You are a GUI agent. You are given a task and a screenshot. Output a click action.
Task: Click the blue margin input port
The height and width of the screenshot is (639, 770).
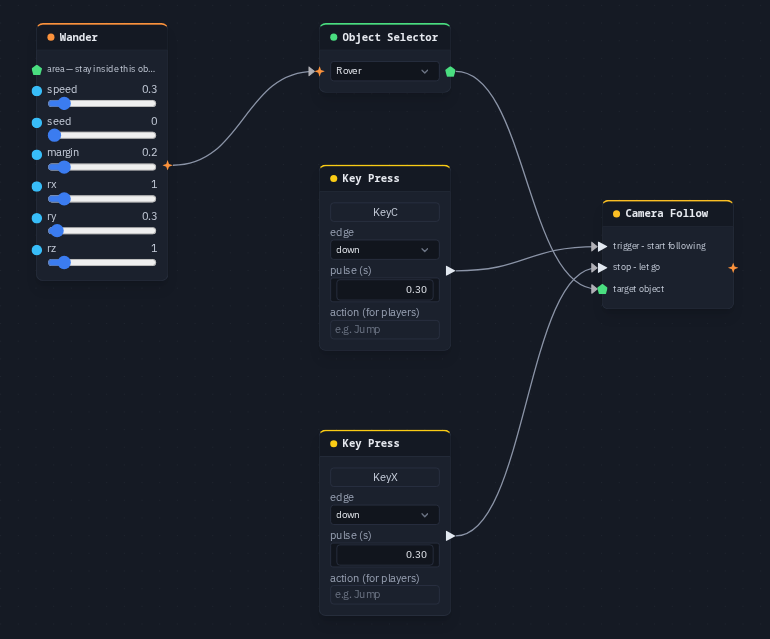37,155
